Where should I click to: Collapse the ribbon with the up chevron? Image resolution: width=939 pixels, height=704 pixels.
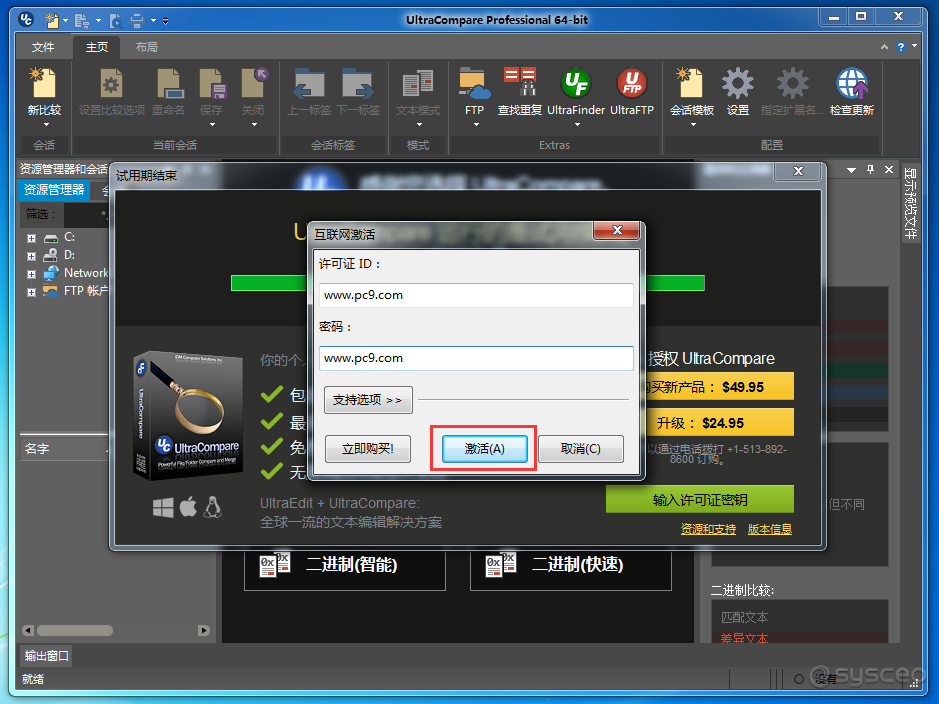click(884, 47)
